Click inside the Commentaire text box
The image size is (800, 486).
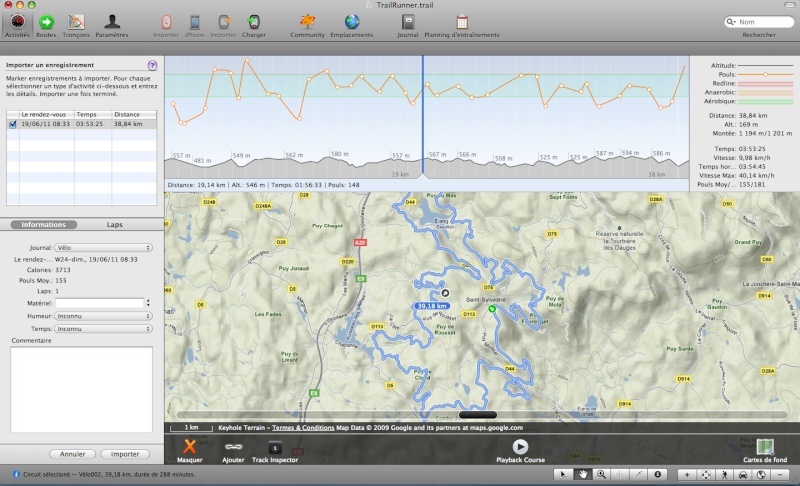[x=82, y=390]
